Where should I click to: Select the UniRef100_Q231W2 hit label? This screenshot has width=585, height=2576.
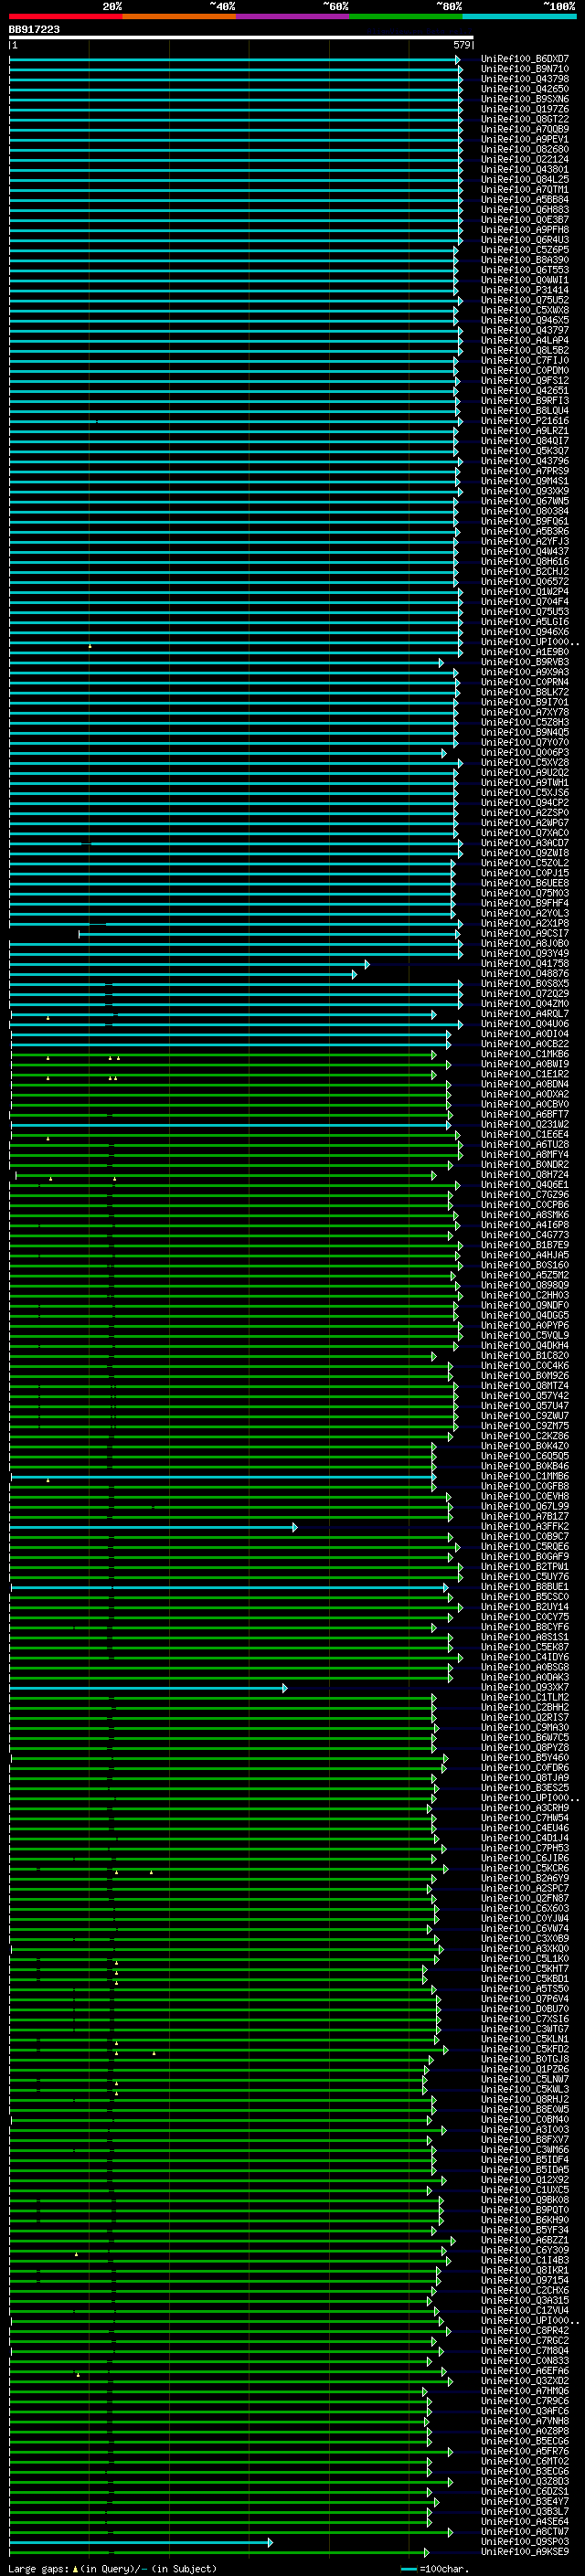[x=525, y=1125]
